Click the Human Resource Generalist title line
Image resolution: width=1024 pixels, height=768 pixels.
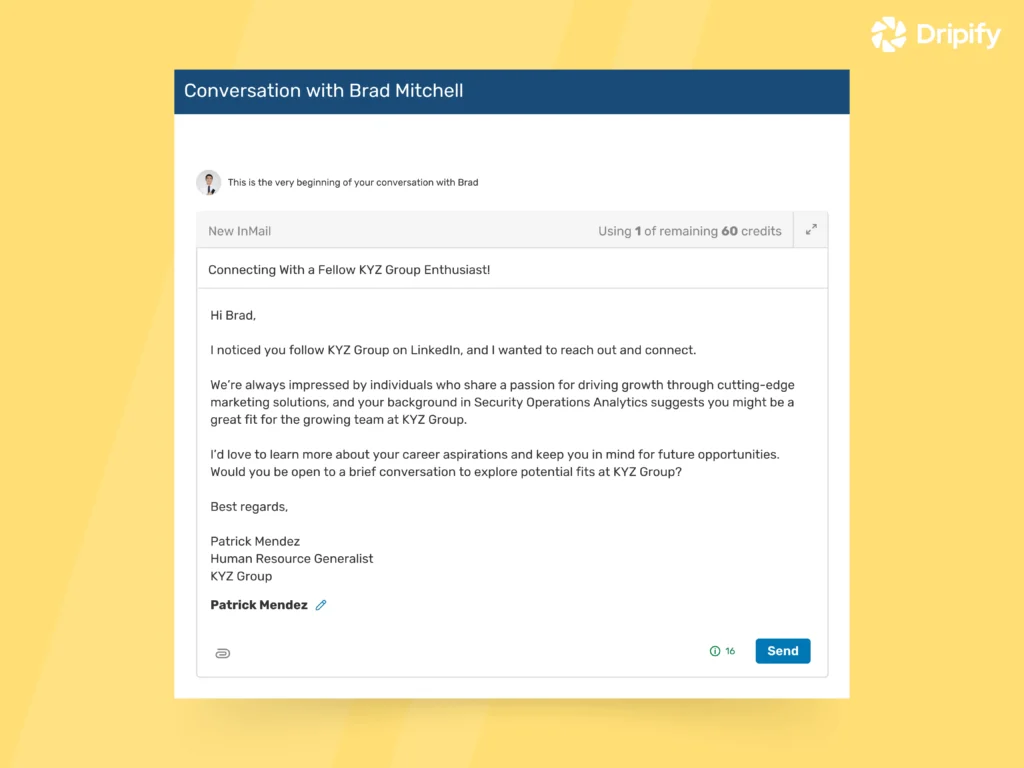pos(291,558)
